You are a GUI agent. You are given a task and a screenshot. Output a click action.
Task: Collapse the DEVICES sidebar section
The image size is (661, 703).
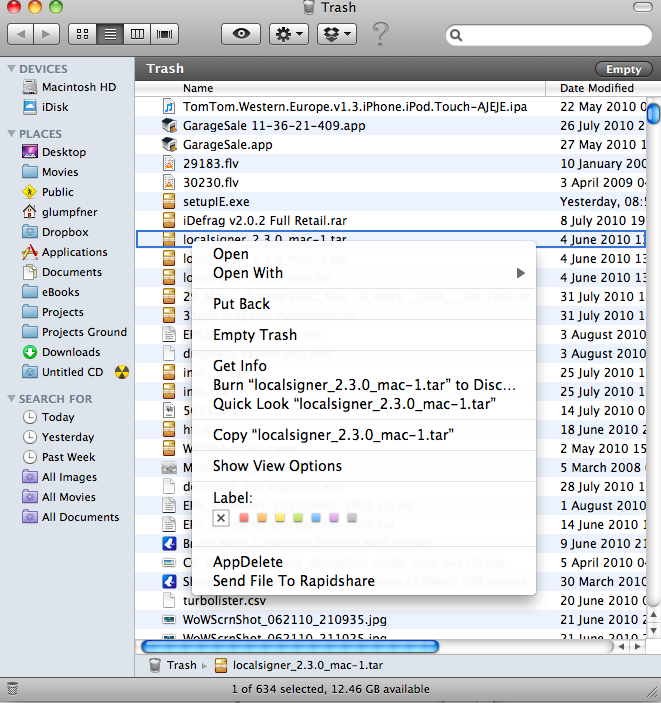12,69
